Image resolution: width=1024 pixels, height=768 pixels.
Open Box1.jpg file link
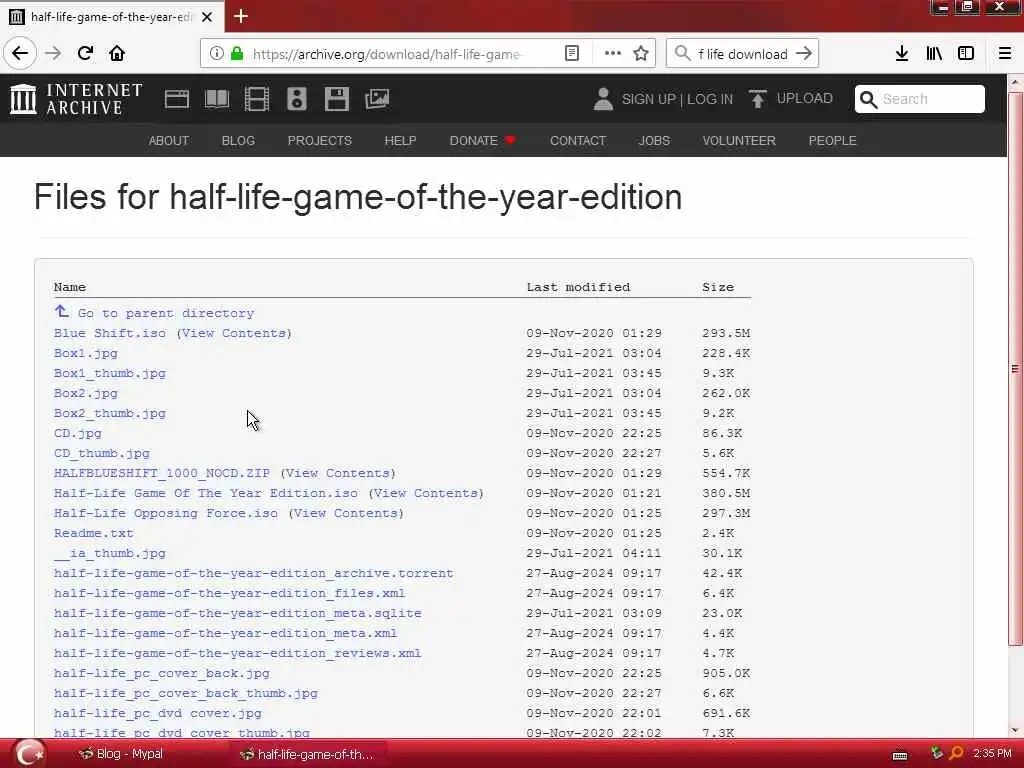(x=86, y=353)
